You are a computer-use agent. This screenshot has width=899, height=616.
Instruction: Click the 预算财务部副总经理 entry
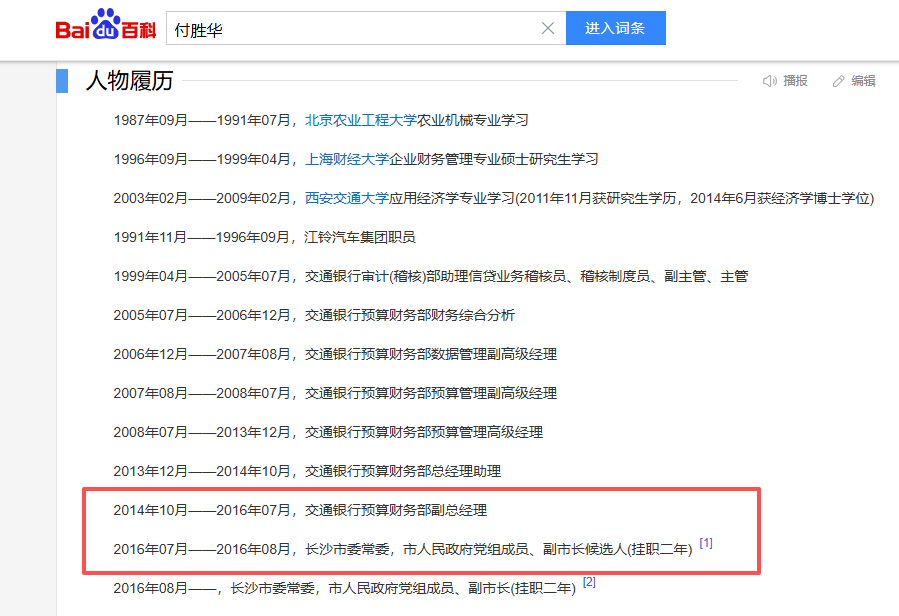coord(300,510)
